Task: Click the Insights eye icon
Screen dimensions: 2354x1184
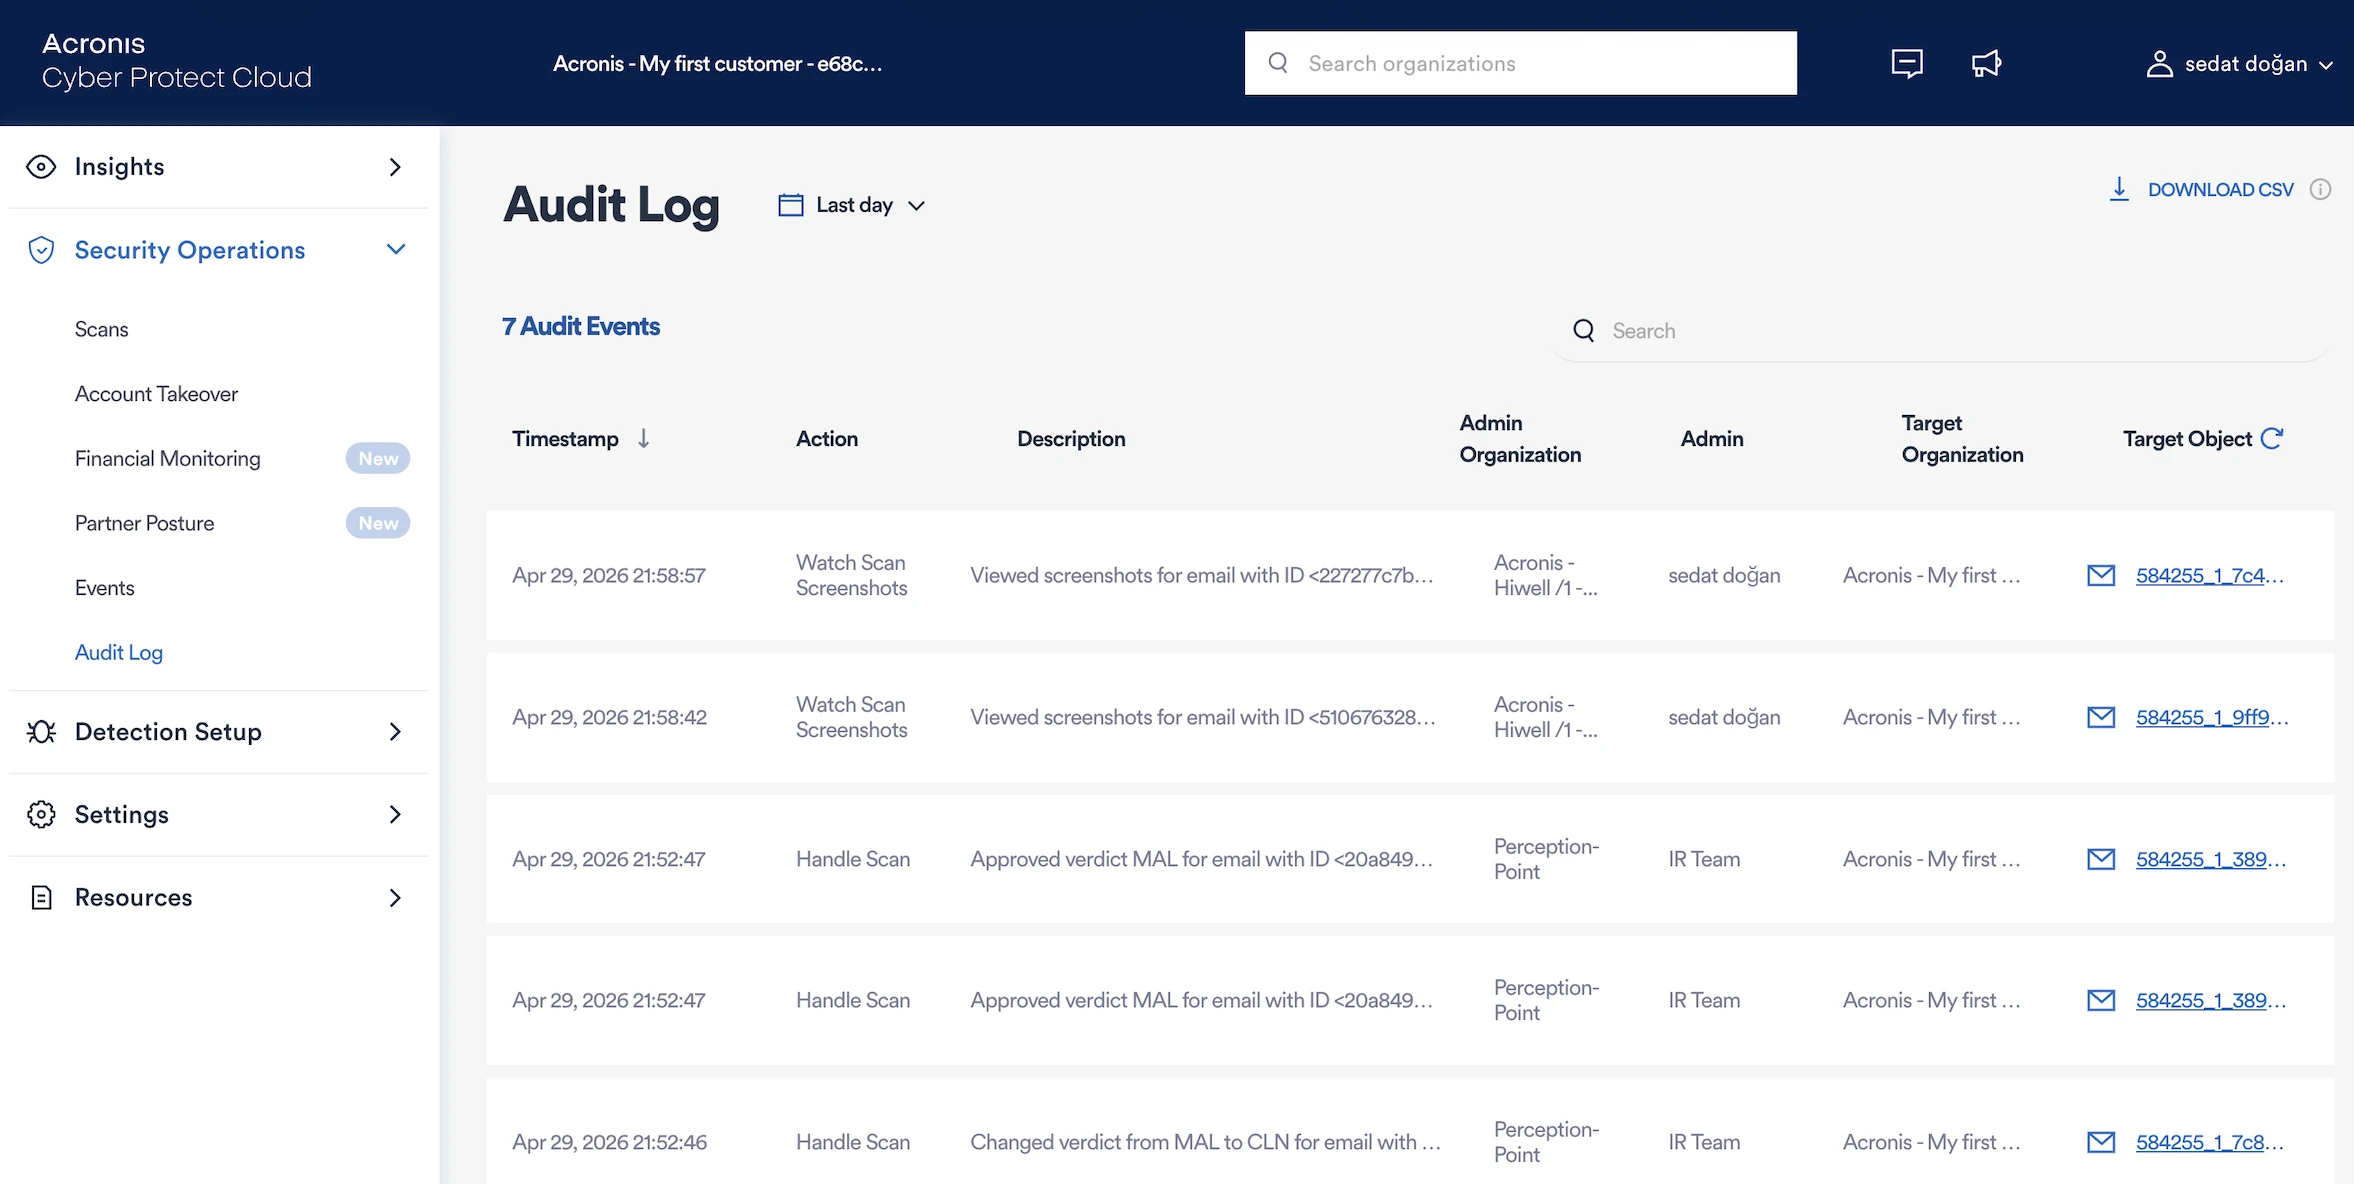Action: [41, 167]
